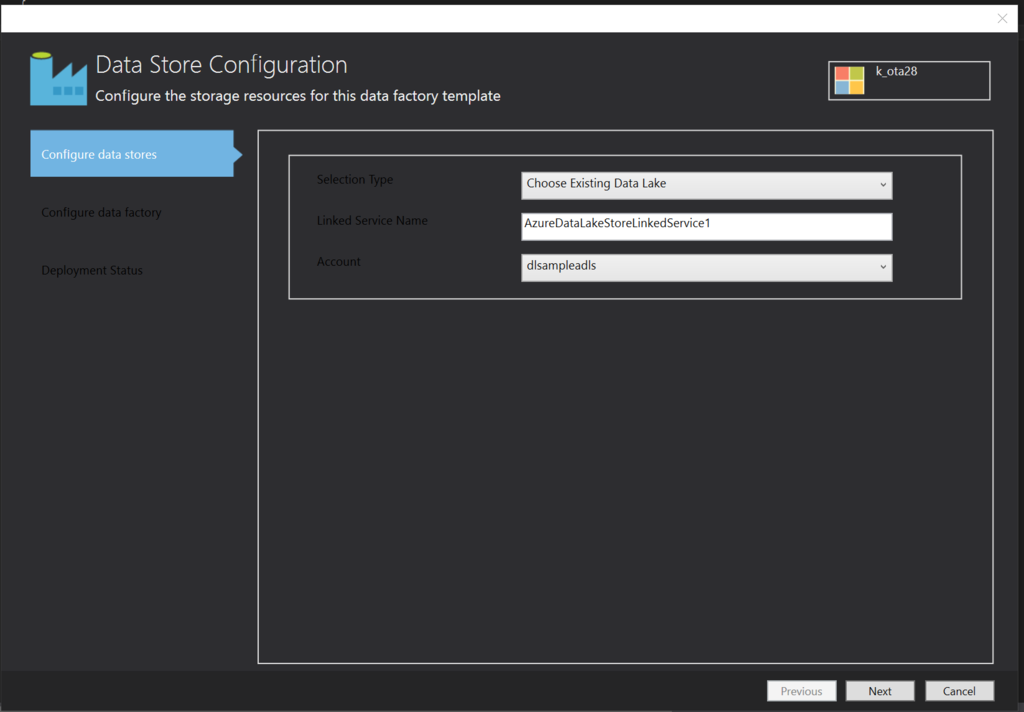Screen dimensions: 1024x712
Task: Click the Data Factory logo icon
Action: pyautogui.click(x=58, y=79)
